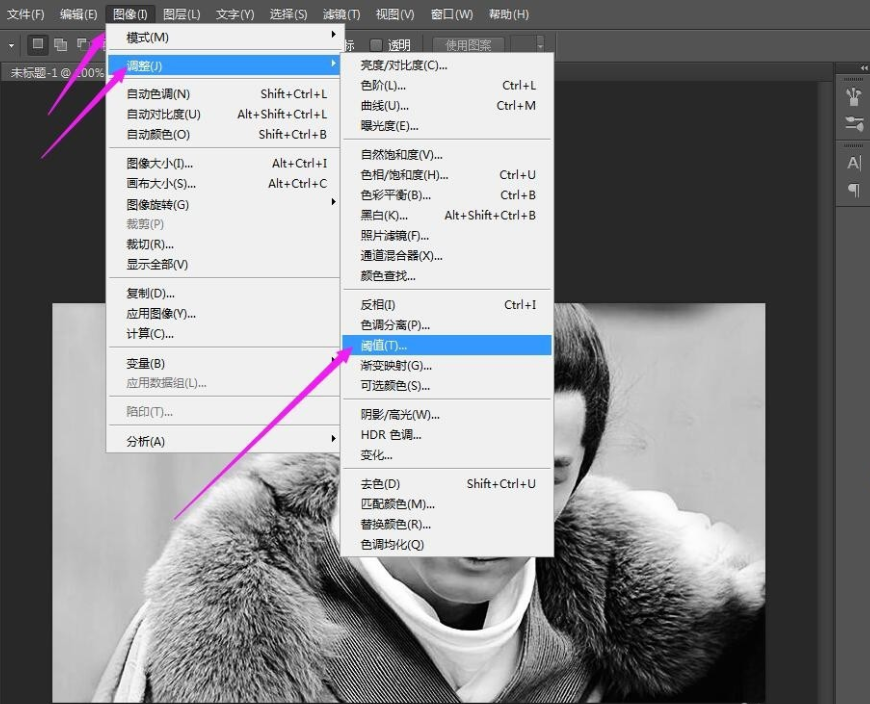
Task: Open the tool preset picker dropdown arrow
Action: click(11, 44)
